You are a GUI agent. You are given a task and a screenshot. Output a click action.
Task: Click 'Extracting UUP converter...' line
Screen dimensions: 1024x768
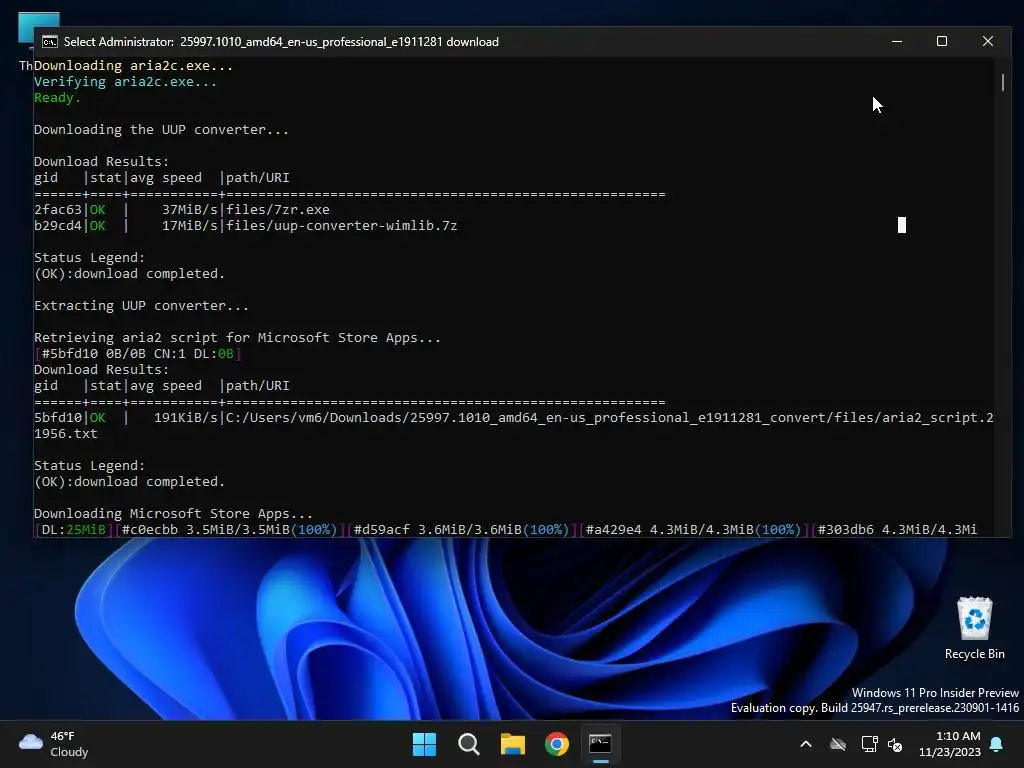141,306
